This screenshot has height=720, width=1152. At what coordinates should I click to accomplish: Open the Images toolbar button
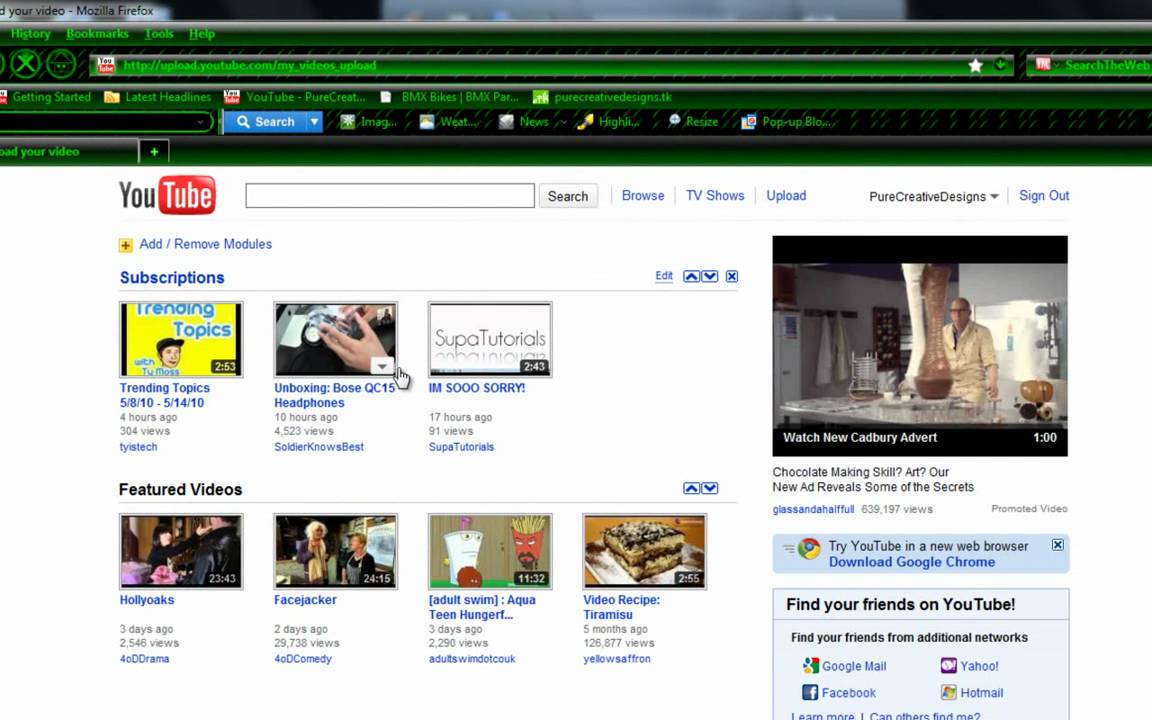[368, 122]
